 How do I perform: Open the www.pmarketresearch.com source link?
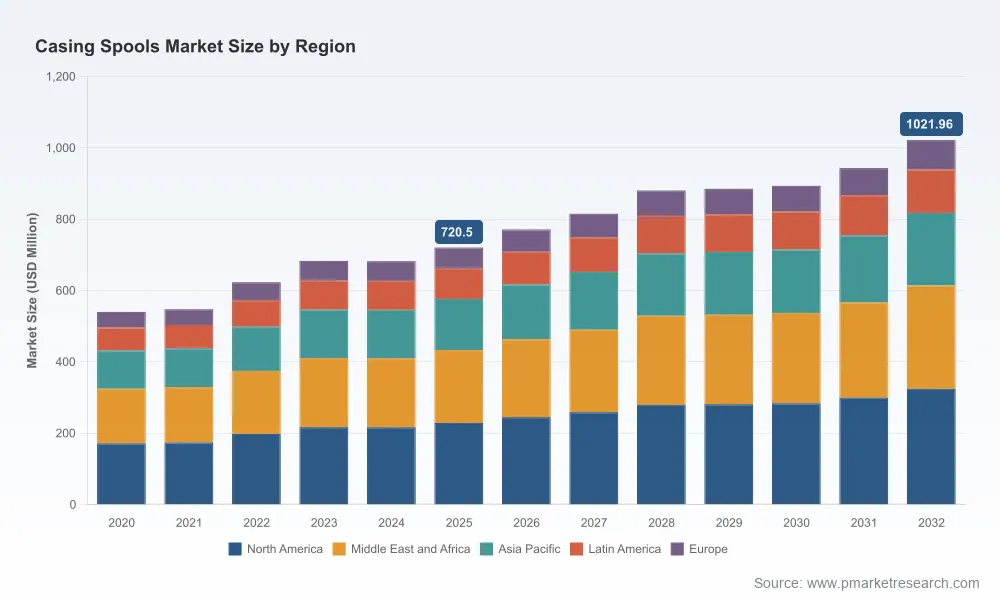pos(893,583)
